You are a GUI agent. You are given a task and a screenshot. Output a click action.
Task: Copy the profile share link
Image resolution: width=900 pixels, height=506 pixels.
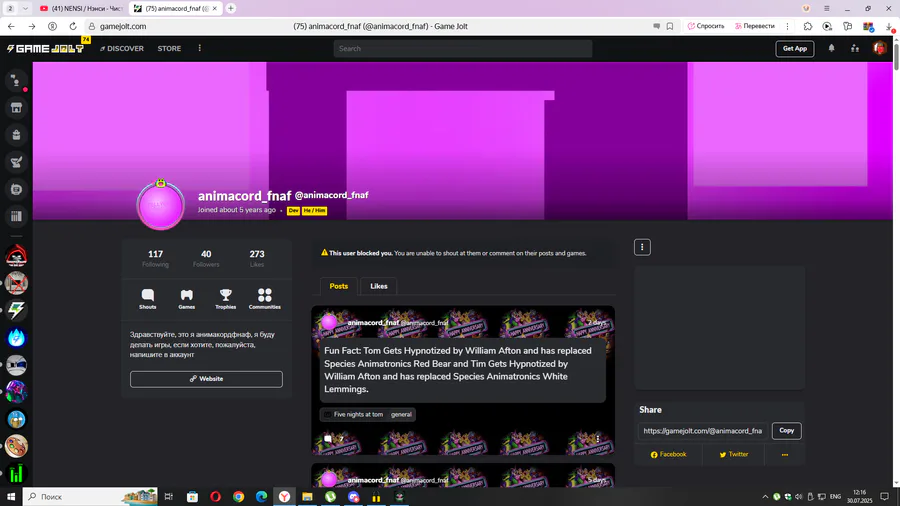[786, 431]
